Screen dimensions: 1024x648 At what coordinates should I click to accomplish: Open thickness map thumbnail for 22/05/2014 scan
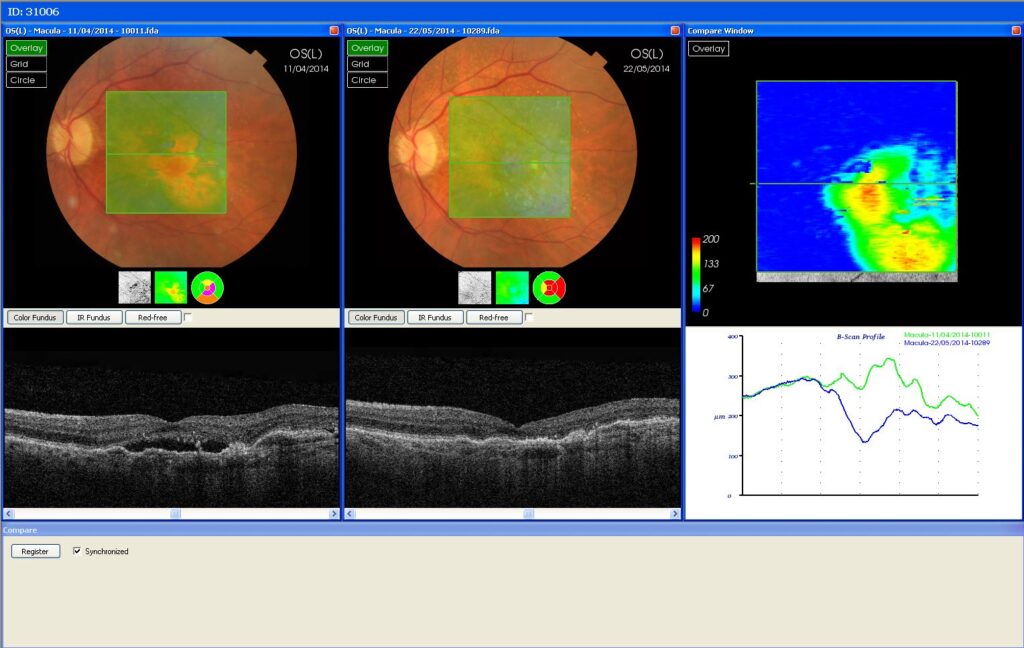coord(512,288)
